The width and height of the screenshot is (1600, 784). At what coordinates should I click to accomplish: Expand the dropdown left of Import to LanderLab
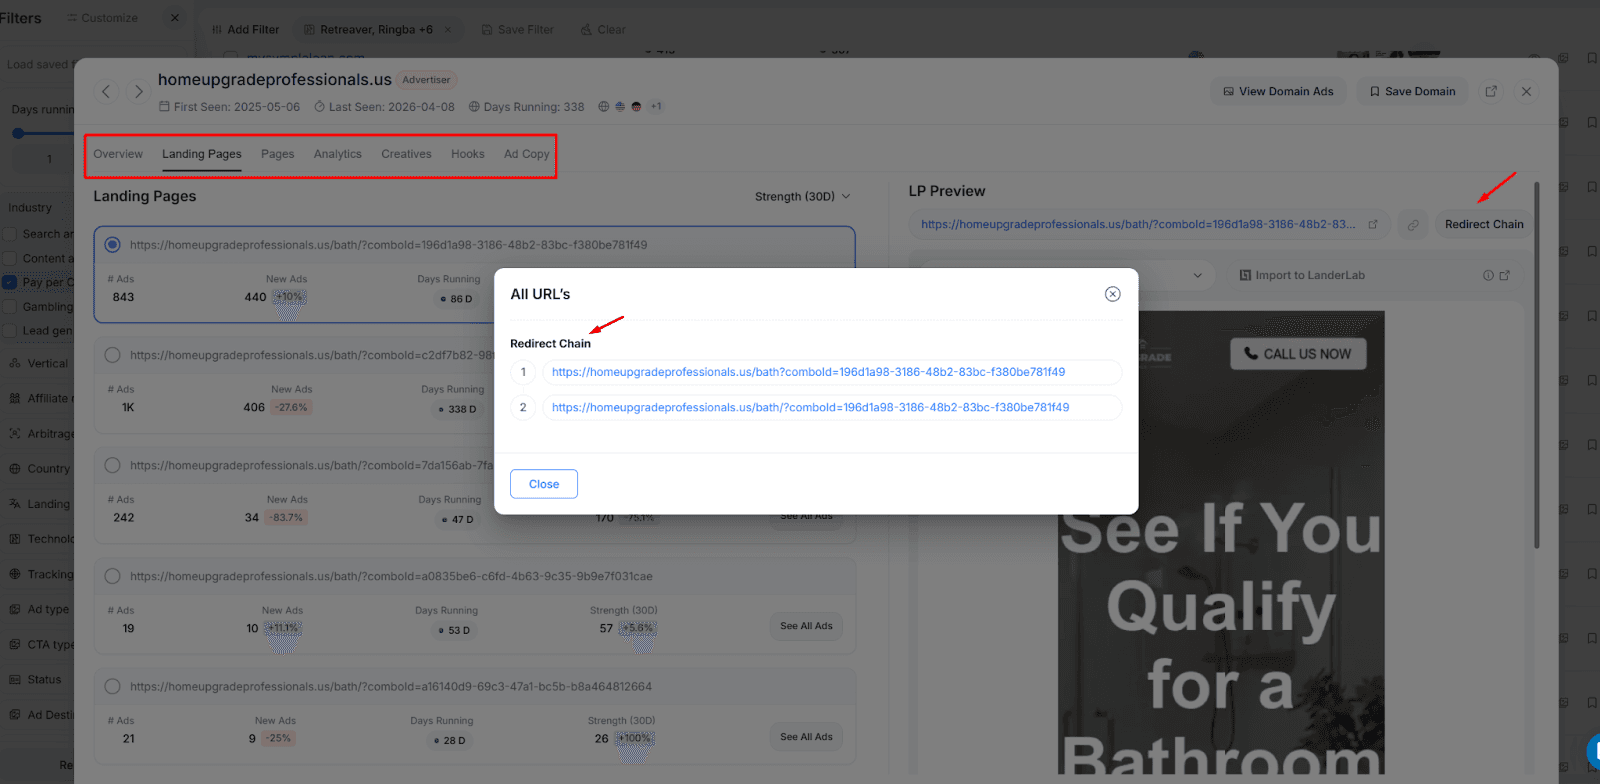click(x=1198, y=275)
